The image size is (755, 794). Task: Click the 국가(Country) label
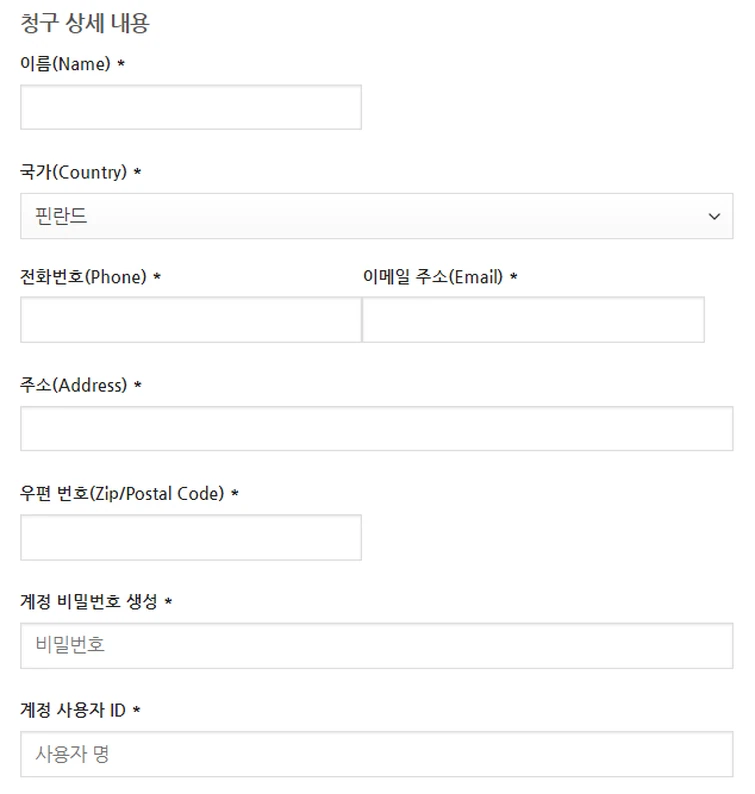pyautogui.click(x=73, y=172)
